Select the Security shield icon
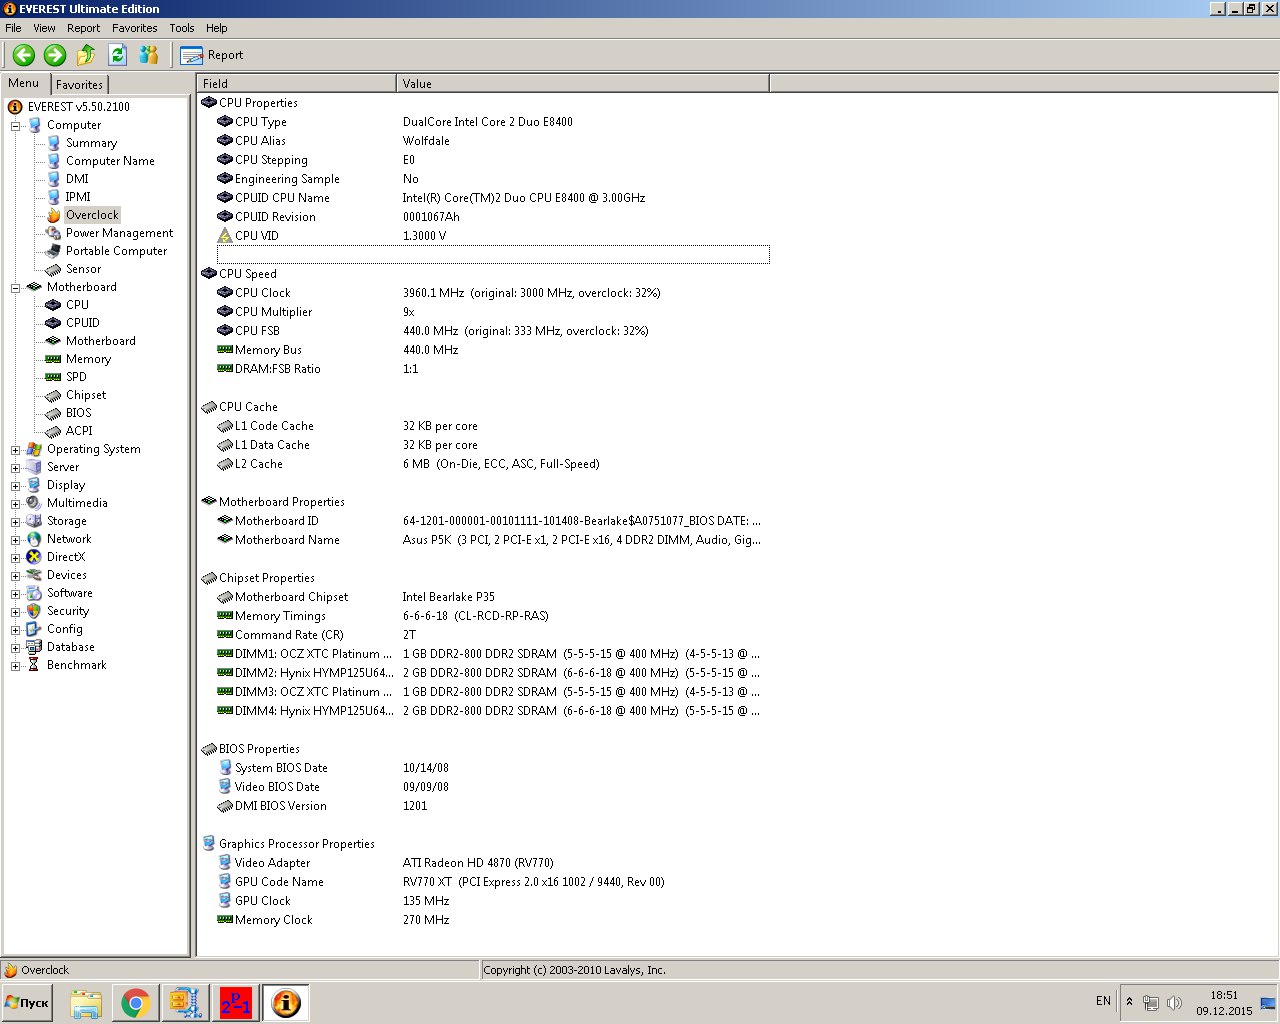Image resolution: width=1280 pixels, height=1024 pixels. coord(34,611)
